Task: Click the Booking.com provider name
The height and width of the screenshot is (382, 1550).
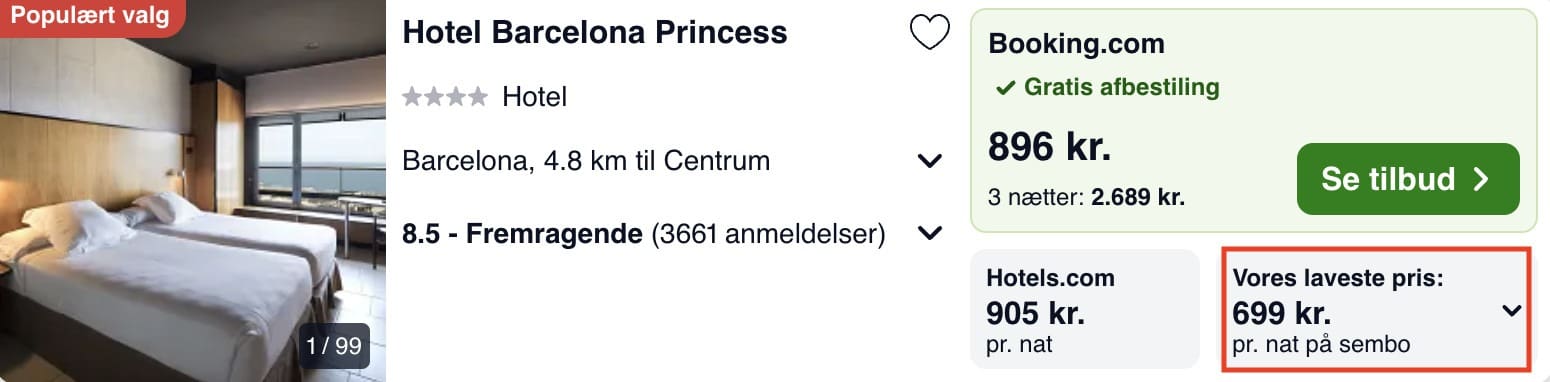Action: click(x=1076, y=44)
